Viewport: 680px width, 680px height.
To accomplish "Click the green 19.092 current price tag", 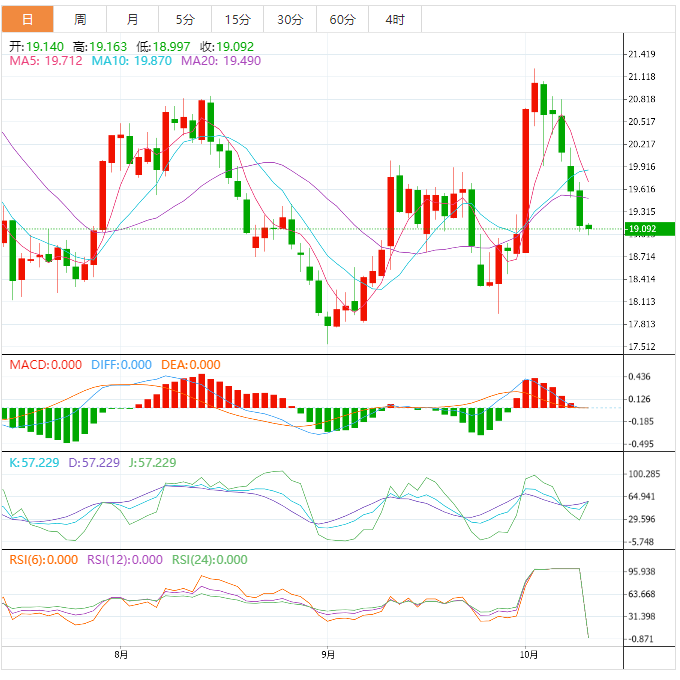I will point(650,229).
